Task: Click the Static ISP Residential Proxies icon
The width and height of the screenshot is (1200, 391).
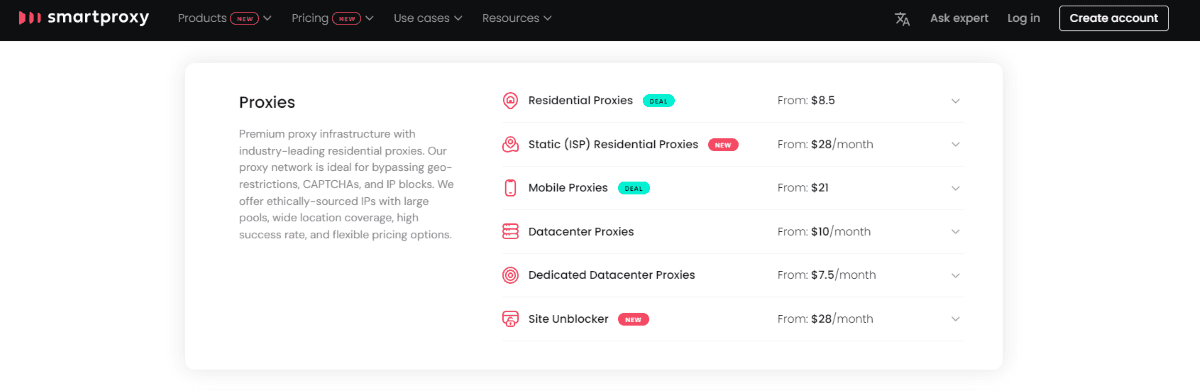Action: coord(510,144)
